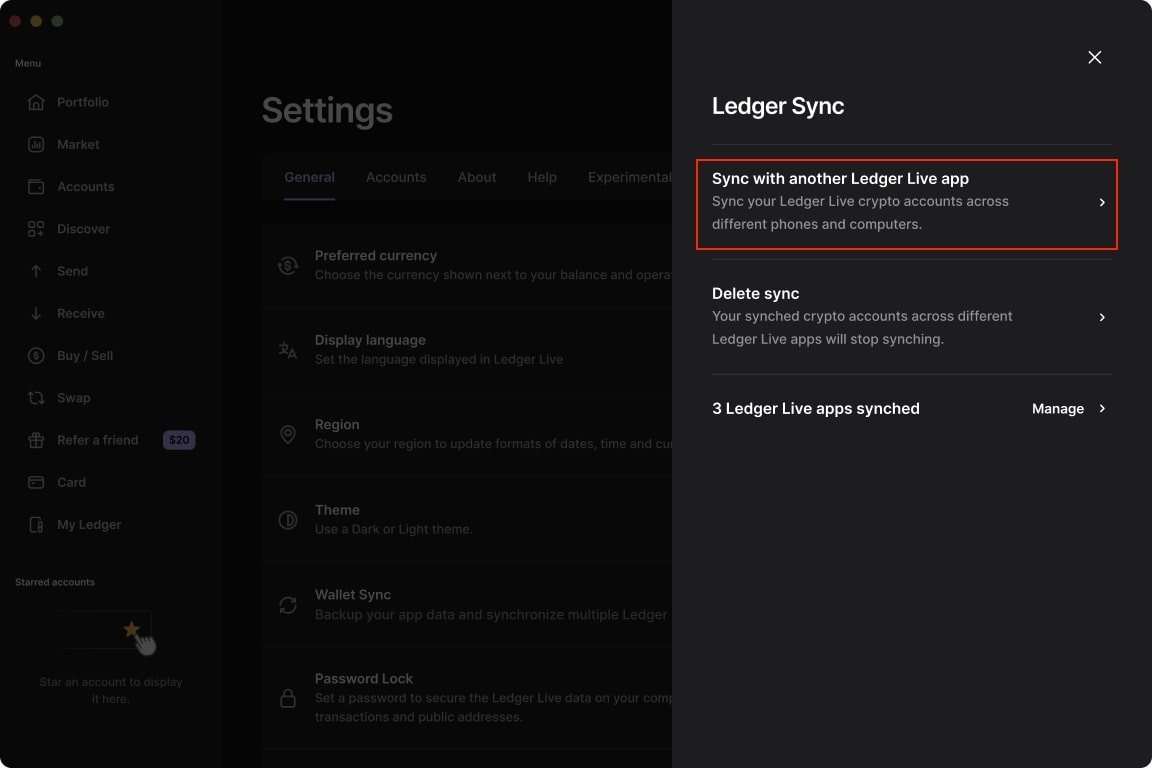Open the Market chart icon
1152x768 pixels.
click(36, 144)
